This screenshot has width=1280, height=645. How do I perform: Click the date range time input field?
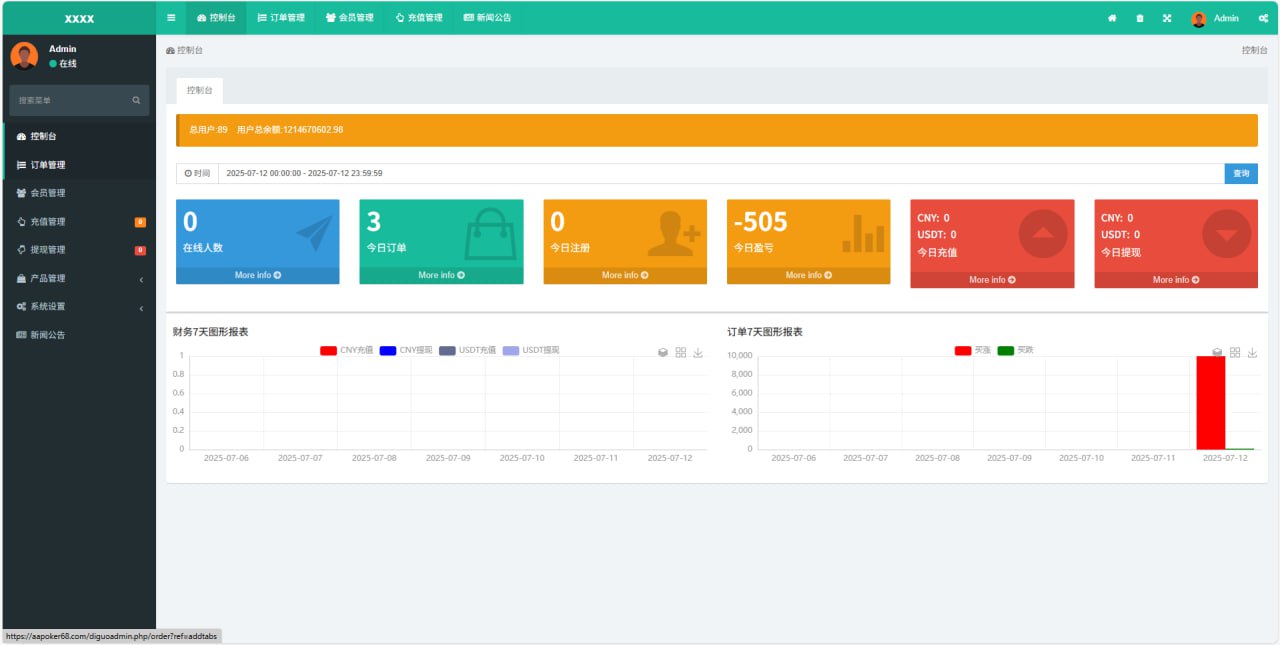tap(720, 173)
